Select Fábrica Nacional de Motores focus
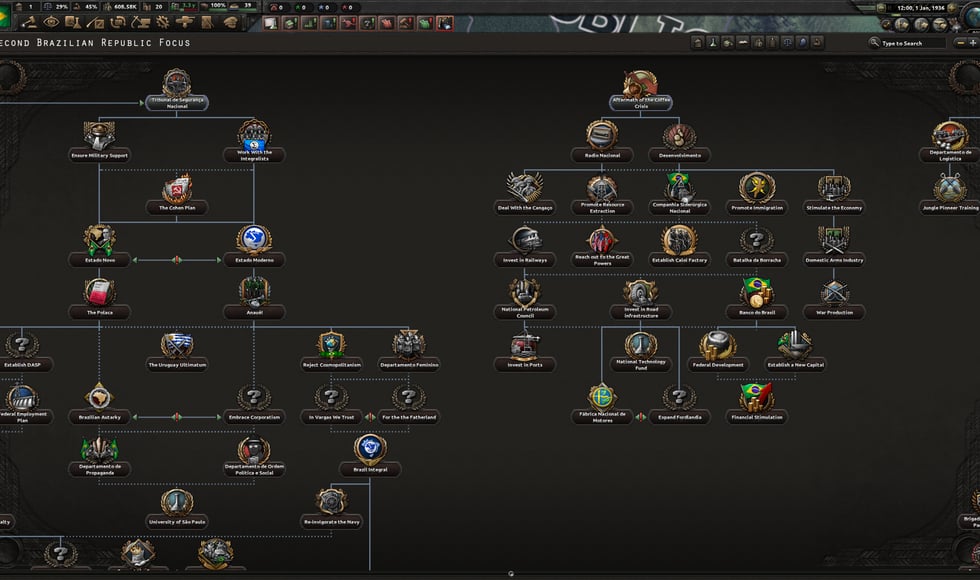This screenshot has height=580, width=980. [602, 403]
